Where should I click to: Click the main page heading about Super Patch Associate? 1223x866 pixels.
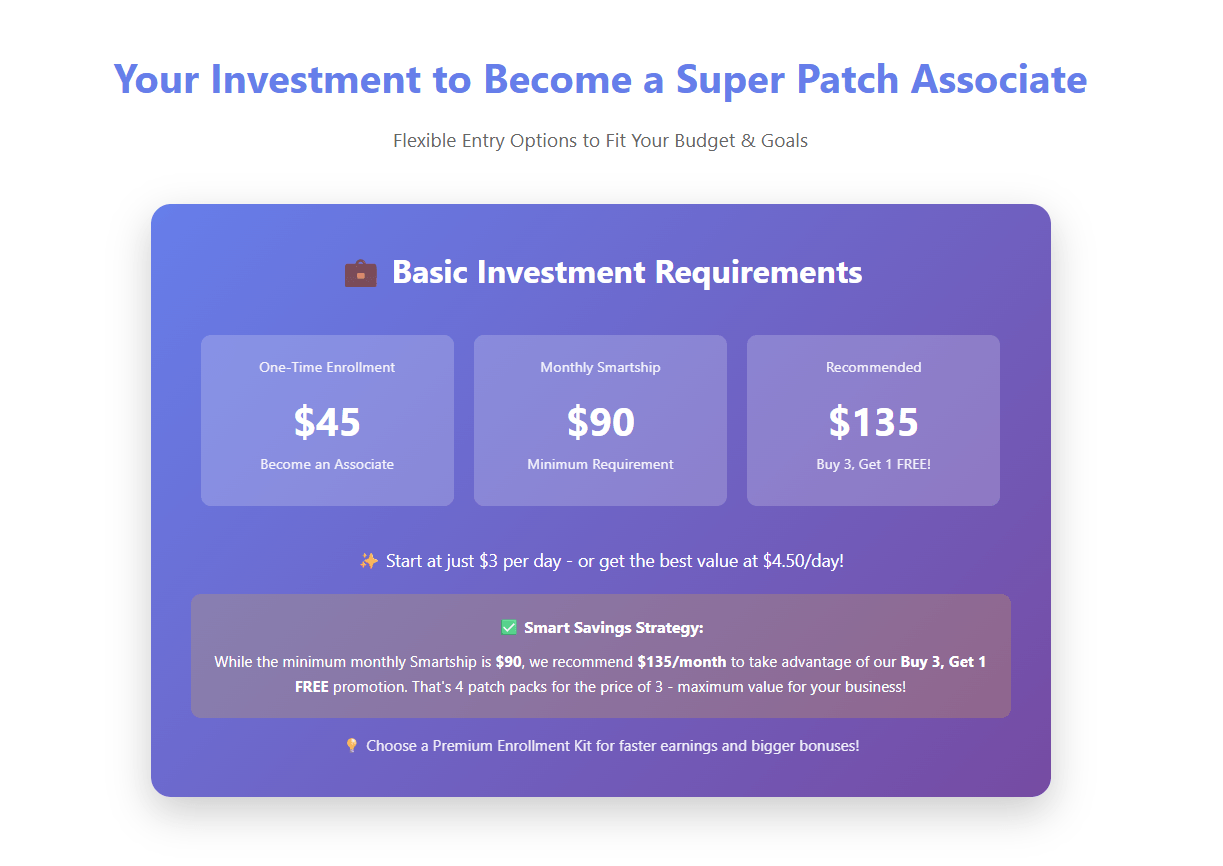[600, 79]
